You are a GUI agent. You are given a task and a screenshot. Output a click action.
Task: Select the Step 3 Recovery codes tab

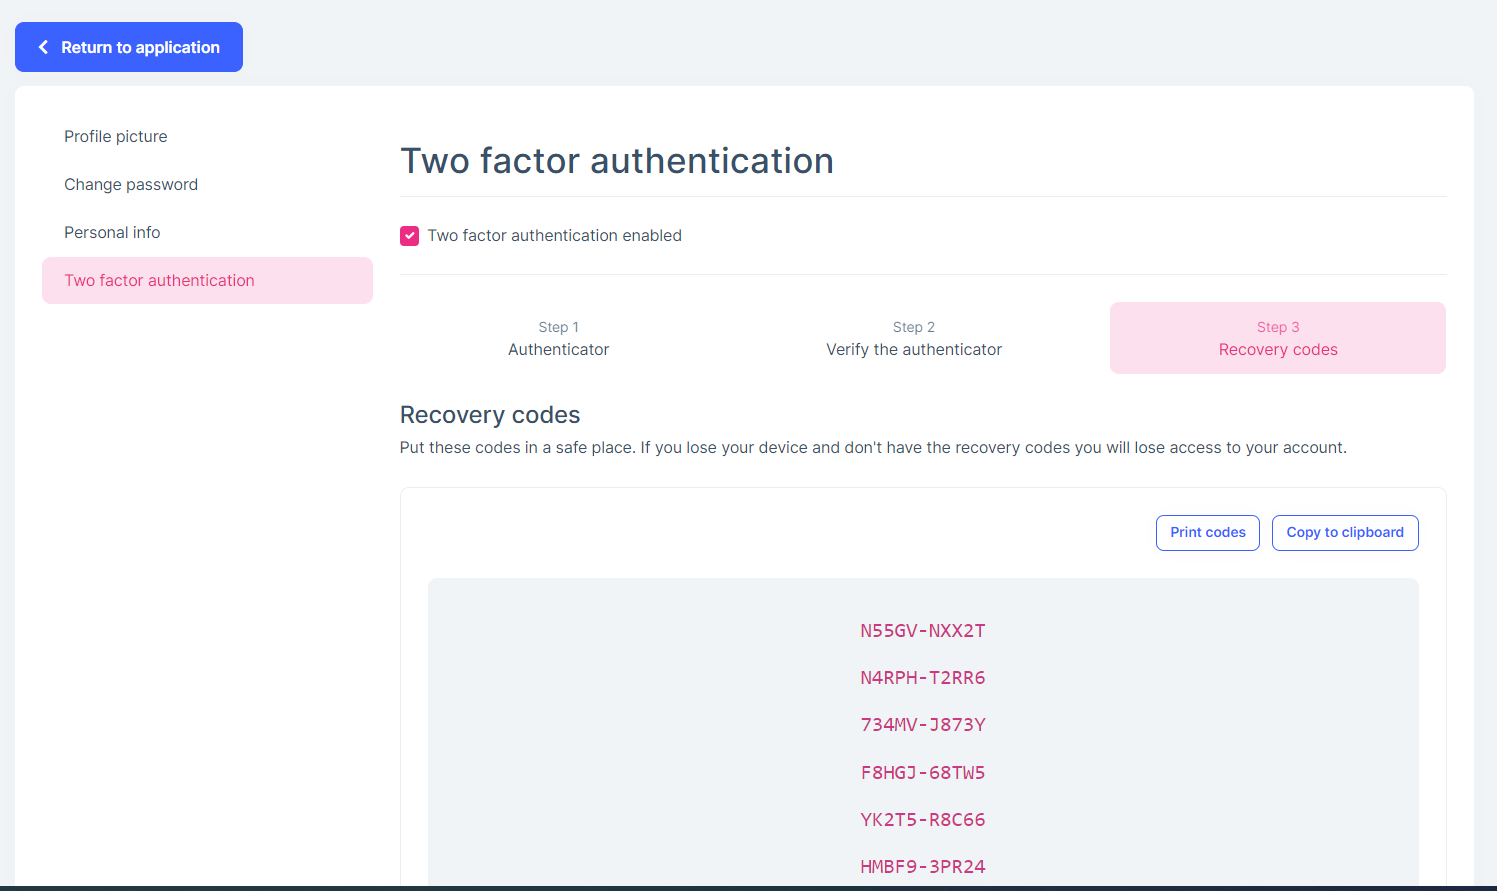coord(1277,339)
